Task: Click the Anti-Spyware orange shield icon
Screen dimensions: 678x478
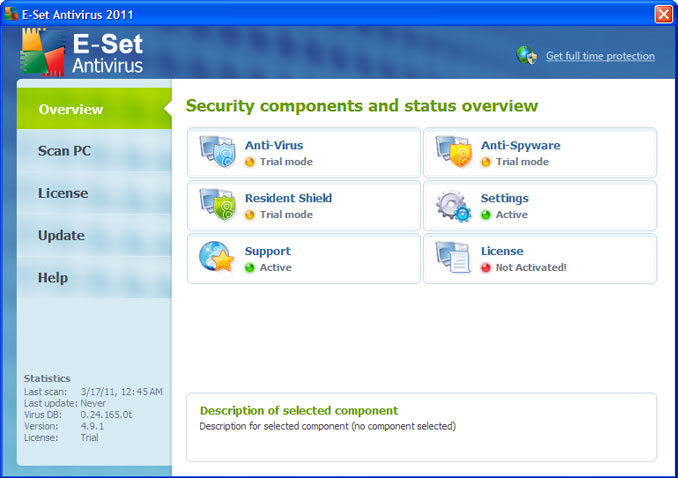Action: coord(454,151)
